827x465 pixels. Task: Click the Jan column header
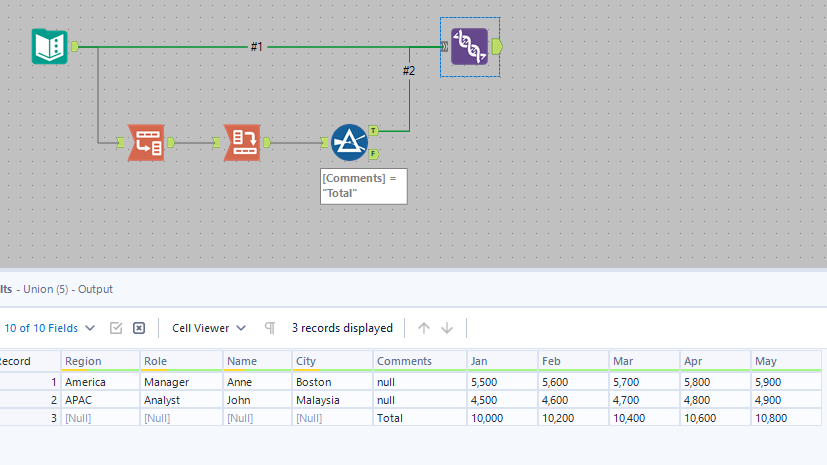(502, 361)
